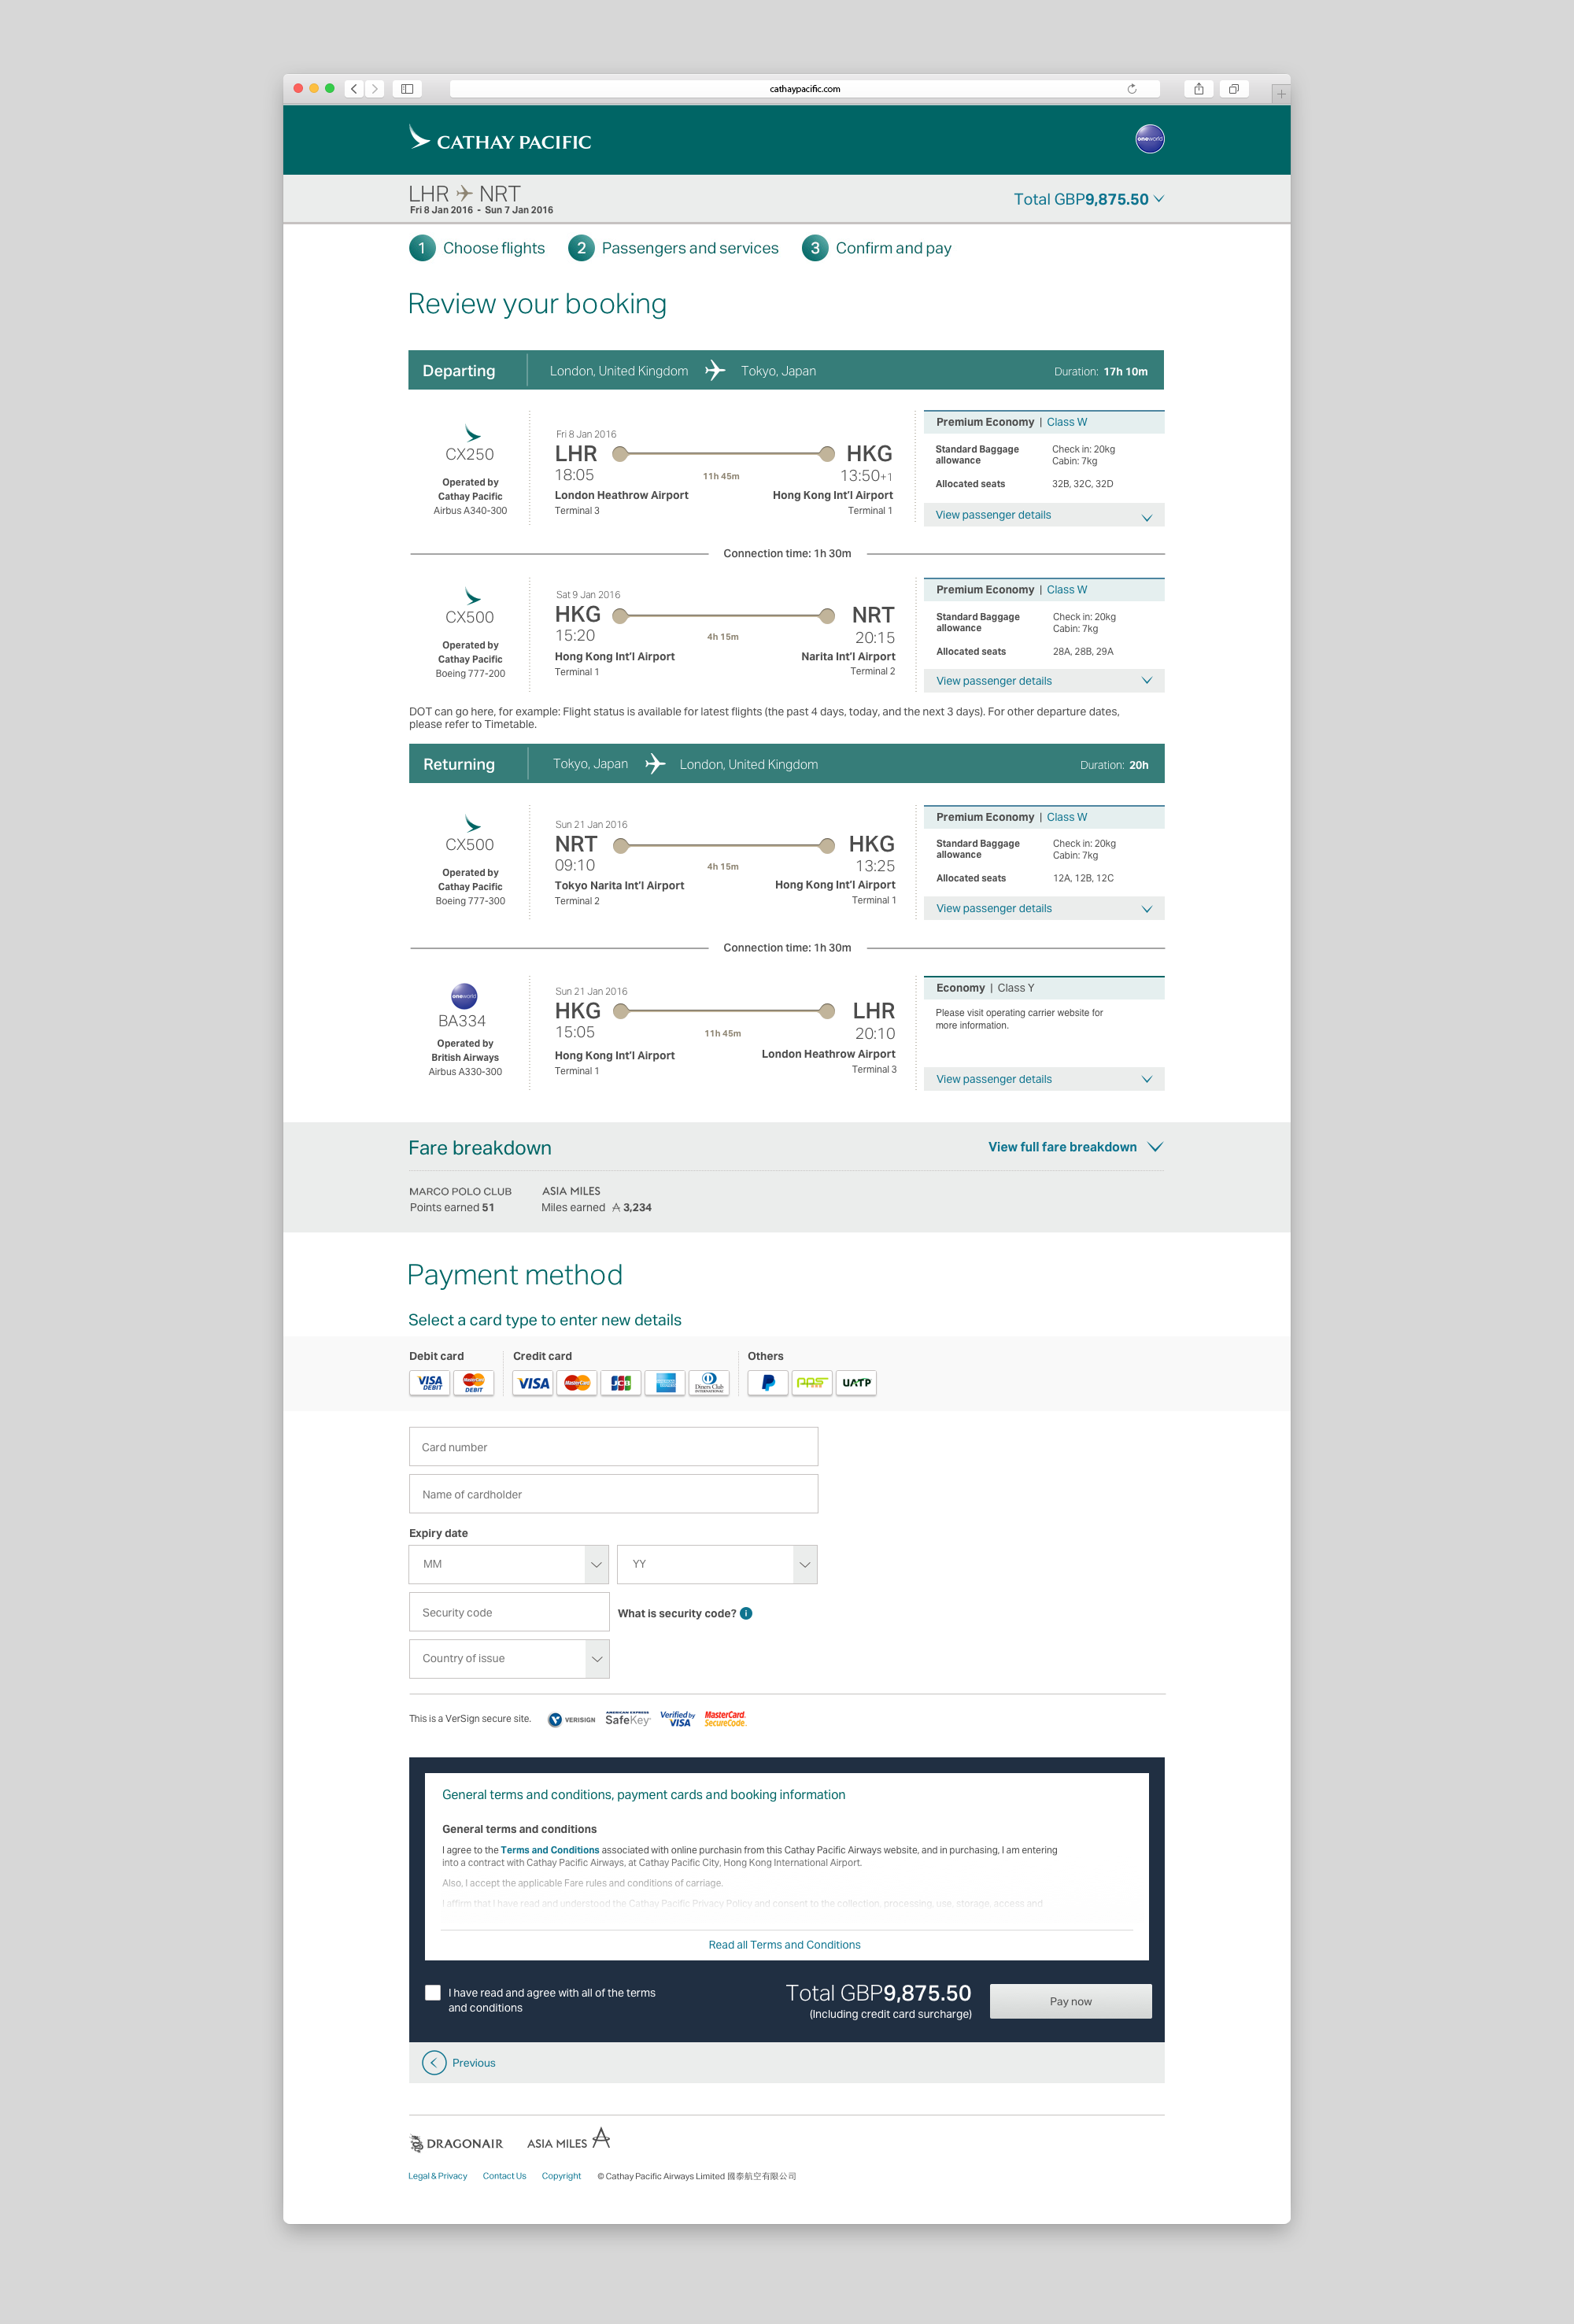Go back with browser back arrow
Viewport: 1574px width, 2324px height.
tap(354, 89)
